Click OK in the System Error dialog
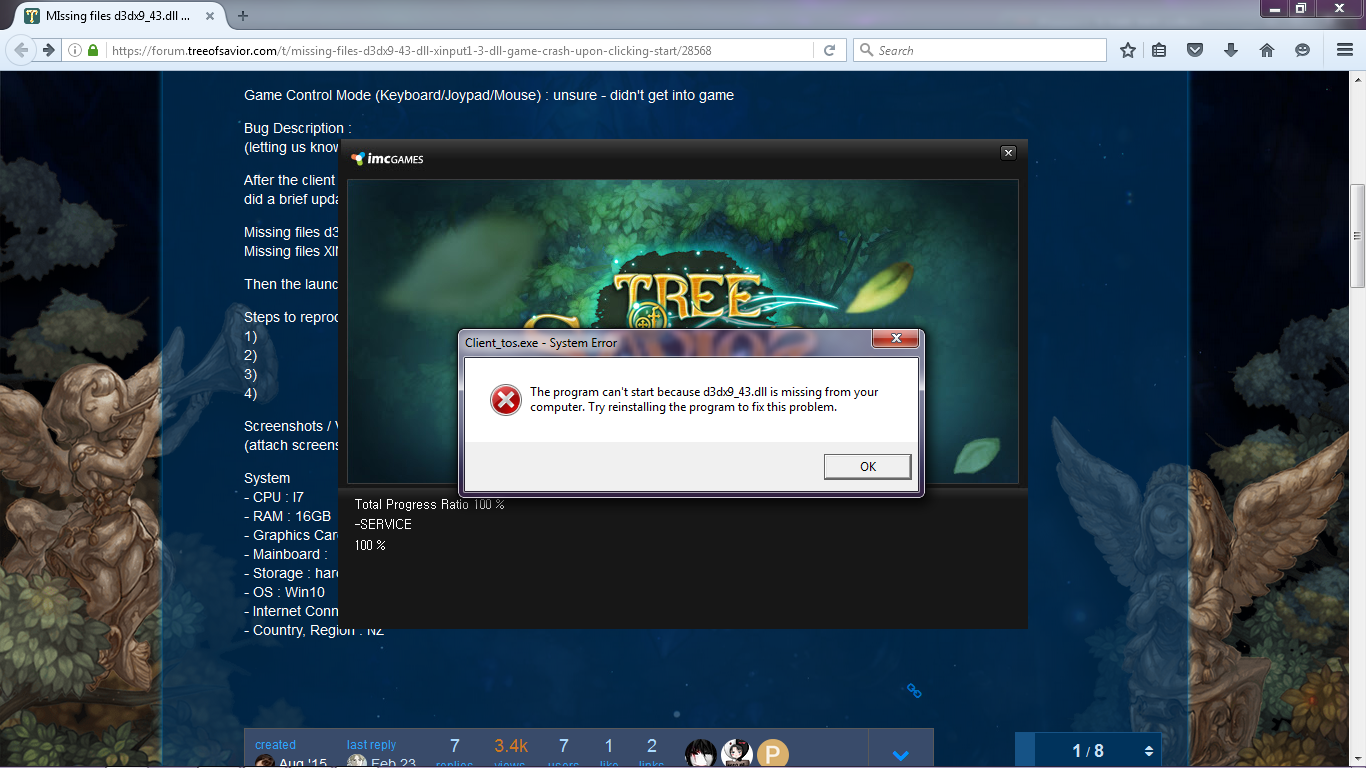This screenshot has width=1366, height=768. tap(867, 467)
